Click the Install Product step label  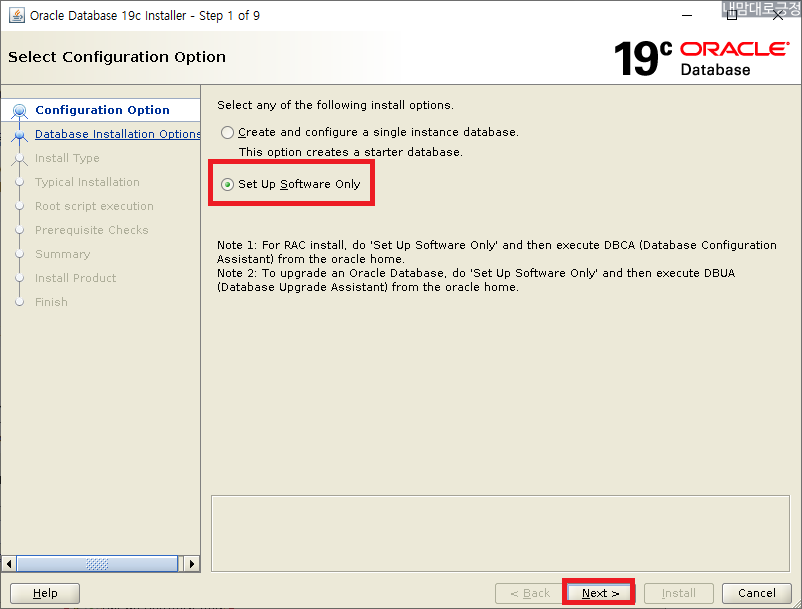[75, 278]
